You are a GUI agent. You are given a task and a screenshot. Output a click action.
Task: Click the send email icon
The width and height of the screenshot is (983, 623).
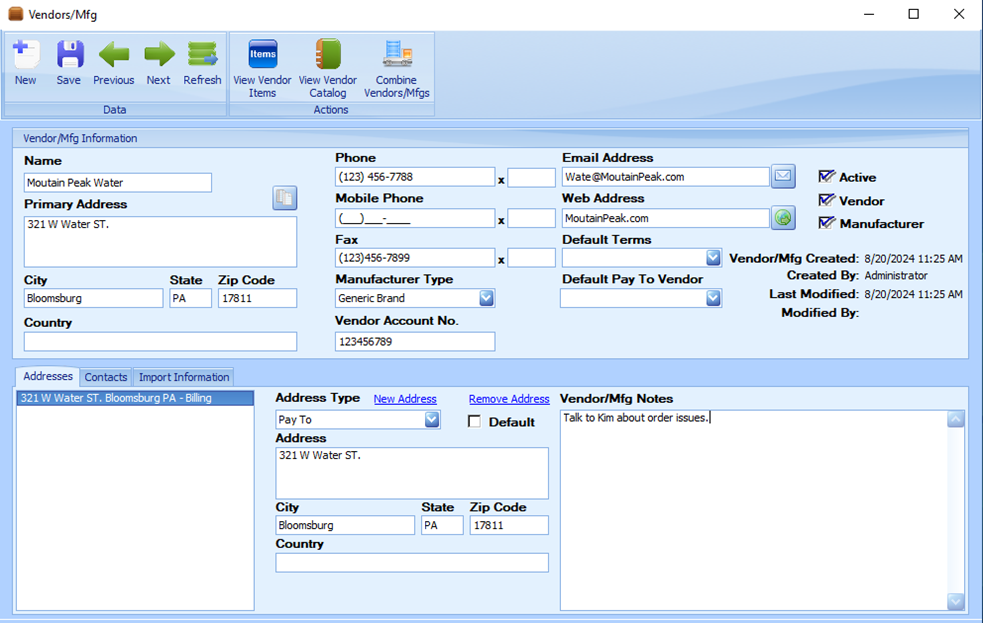[783, 176]
